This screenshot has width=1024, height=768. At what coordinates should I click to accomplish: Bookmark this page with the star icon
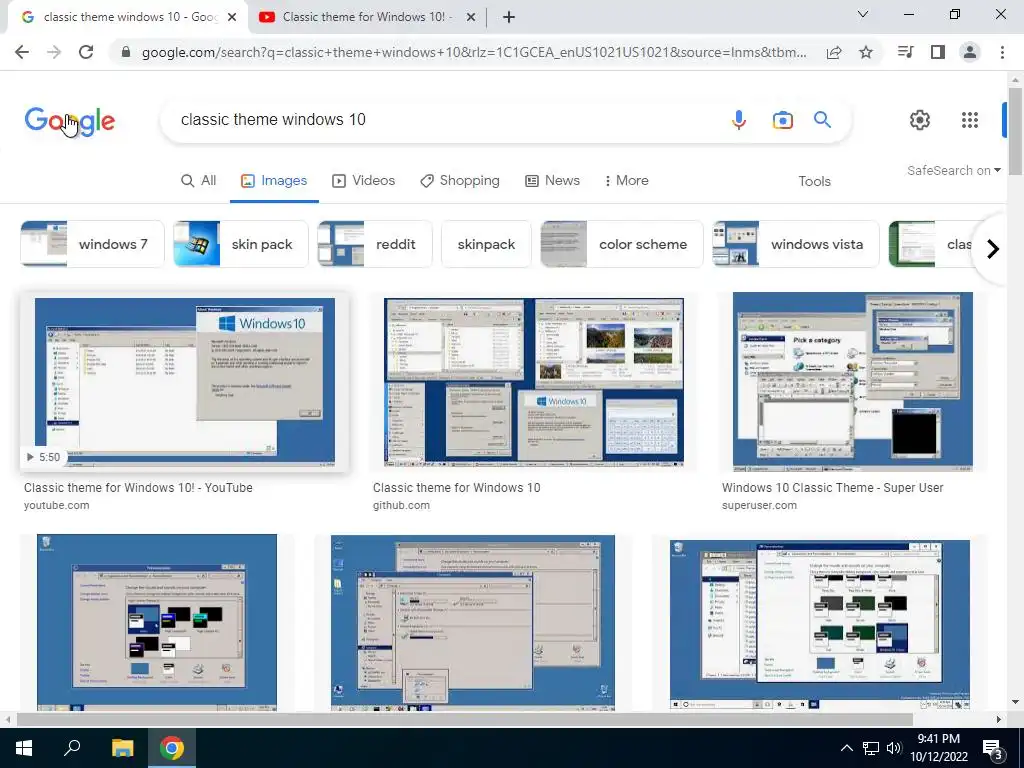click(866, 52)
